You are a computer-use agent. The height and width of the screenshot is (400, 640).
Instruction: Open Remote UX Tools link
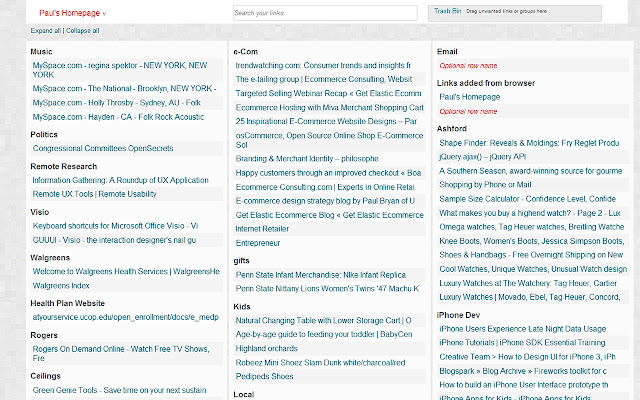[x=94, y=194]
